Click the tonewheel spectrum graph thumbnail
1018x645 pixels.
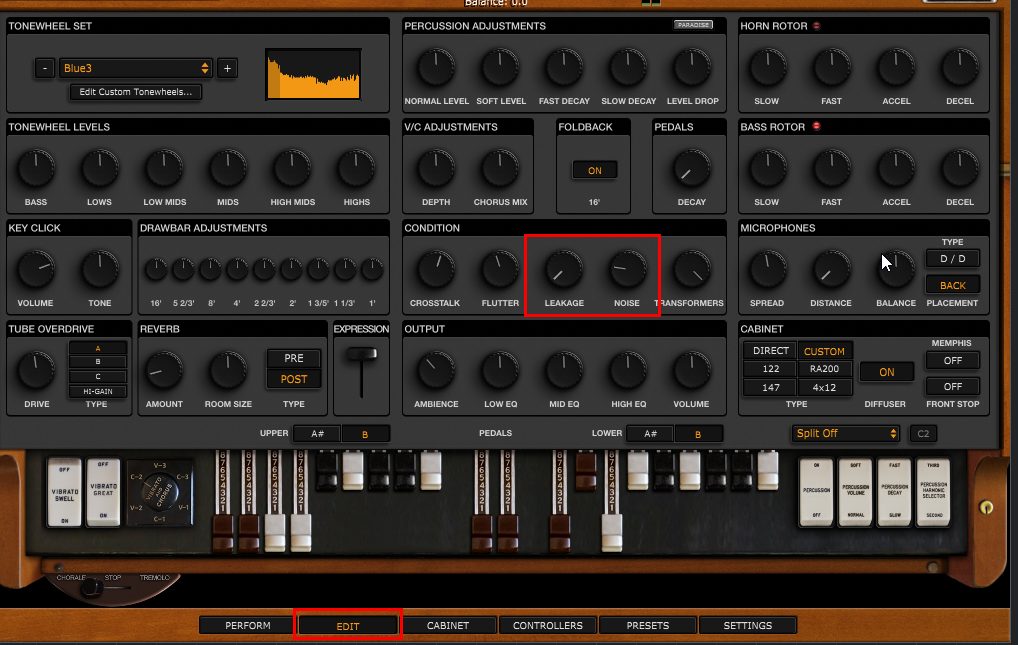[313, 74]
